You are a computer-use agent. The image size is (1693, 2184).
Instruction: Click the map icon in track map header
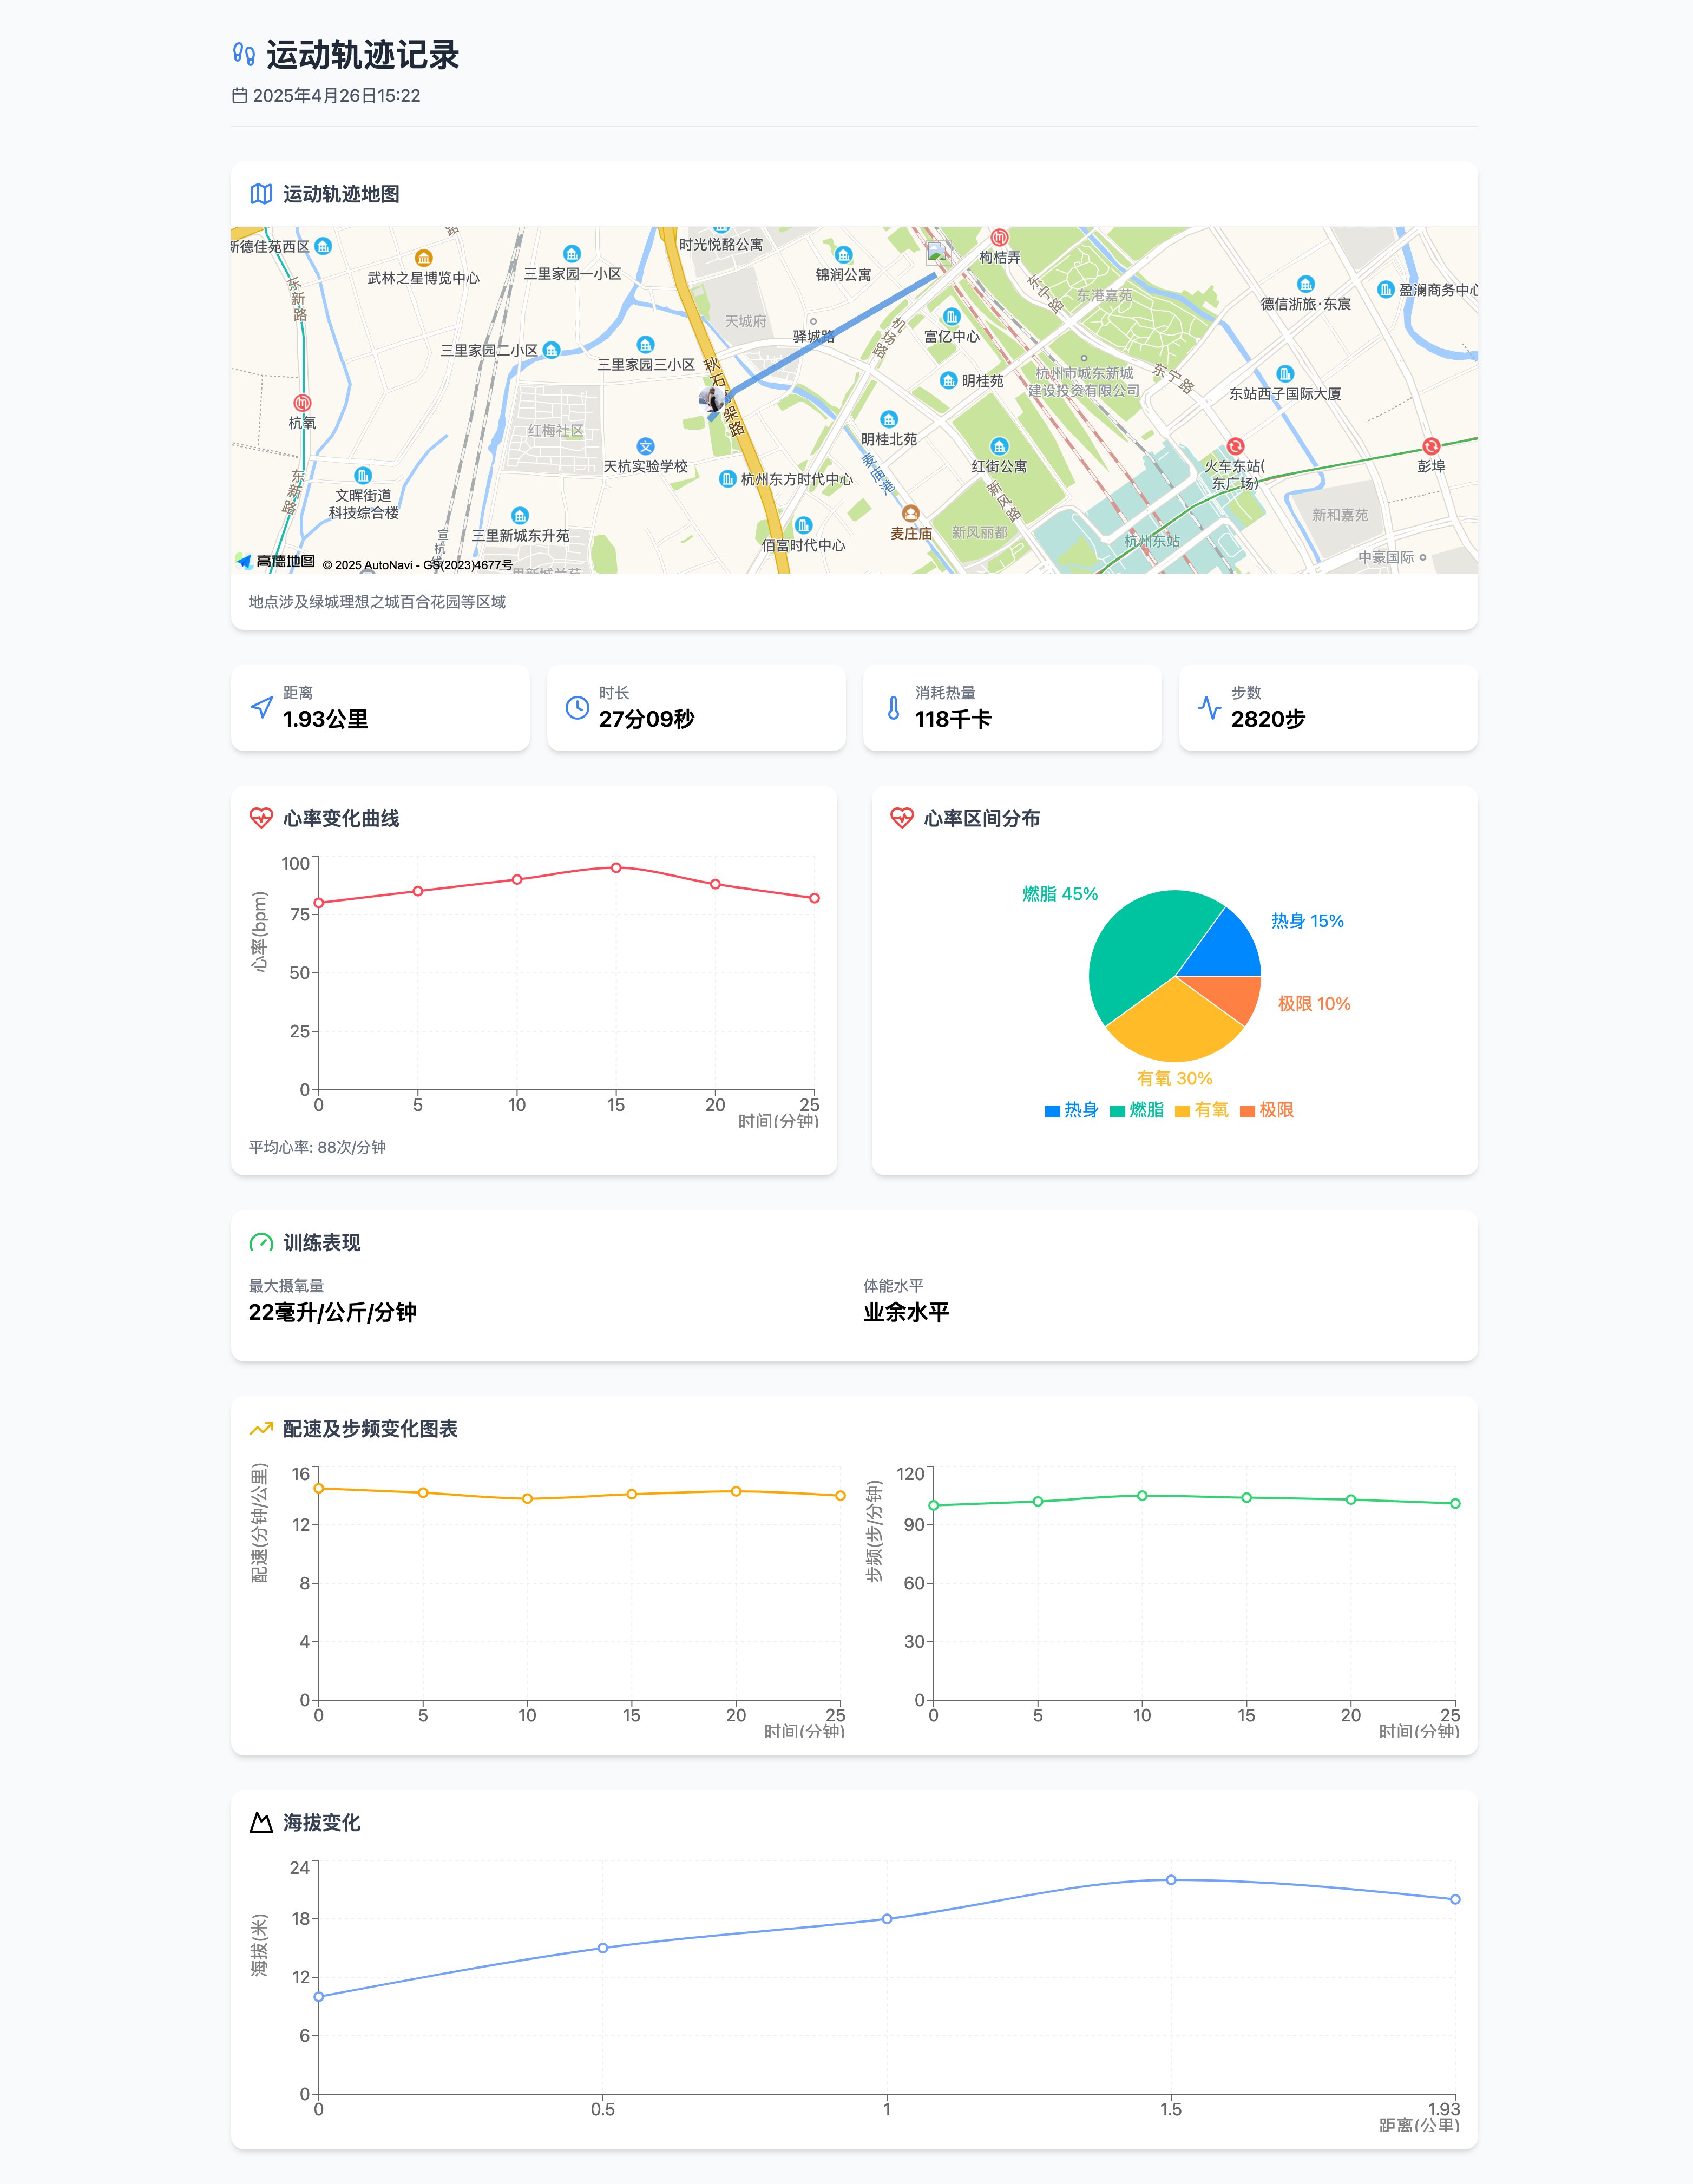click(261, 194)
